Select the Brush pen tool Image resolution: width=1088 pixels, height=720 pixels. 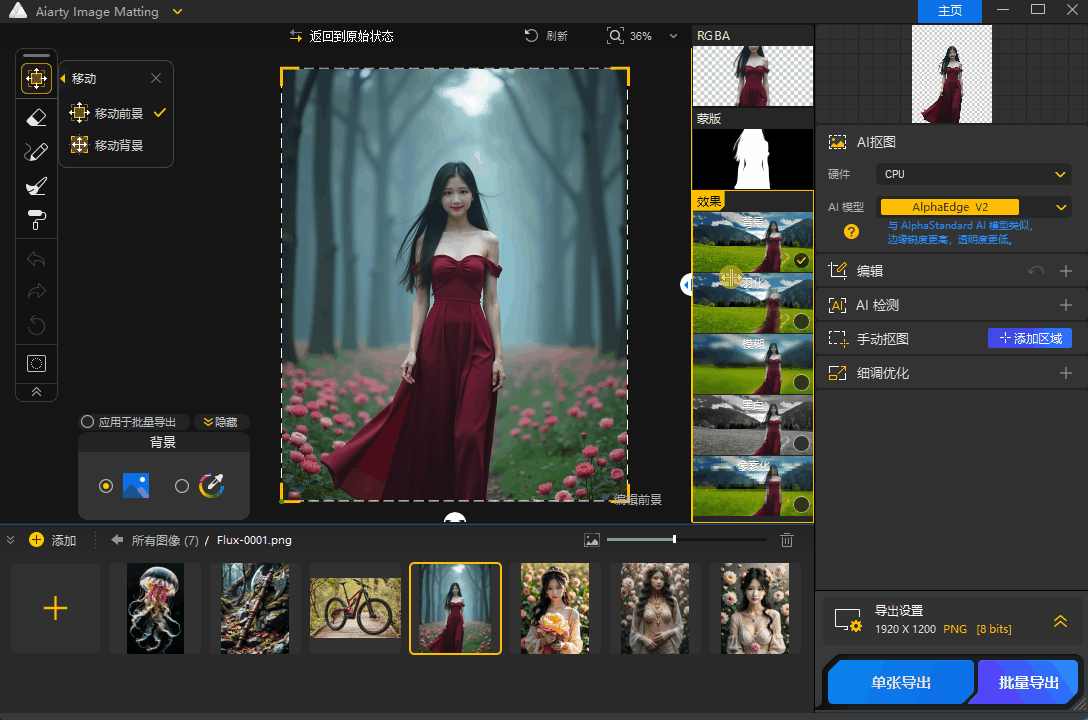[x=36, y=152]
